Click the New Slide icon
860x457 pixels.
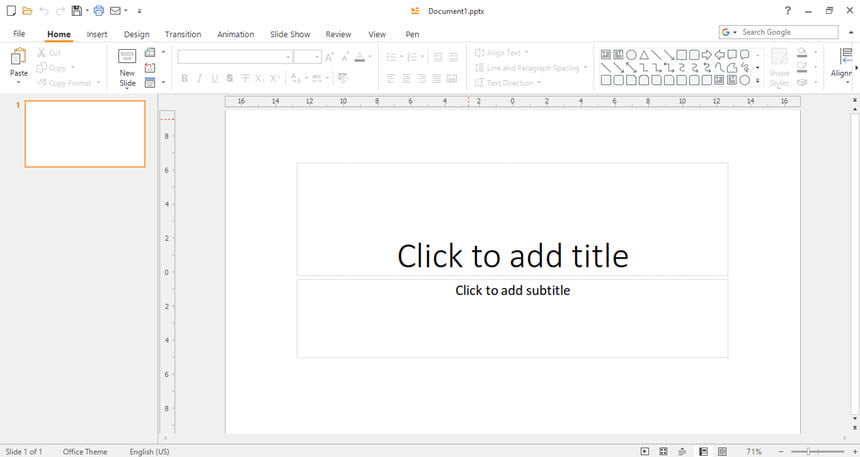[x=127, y=56]
